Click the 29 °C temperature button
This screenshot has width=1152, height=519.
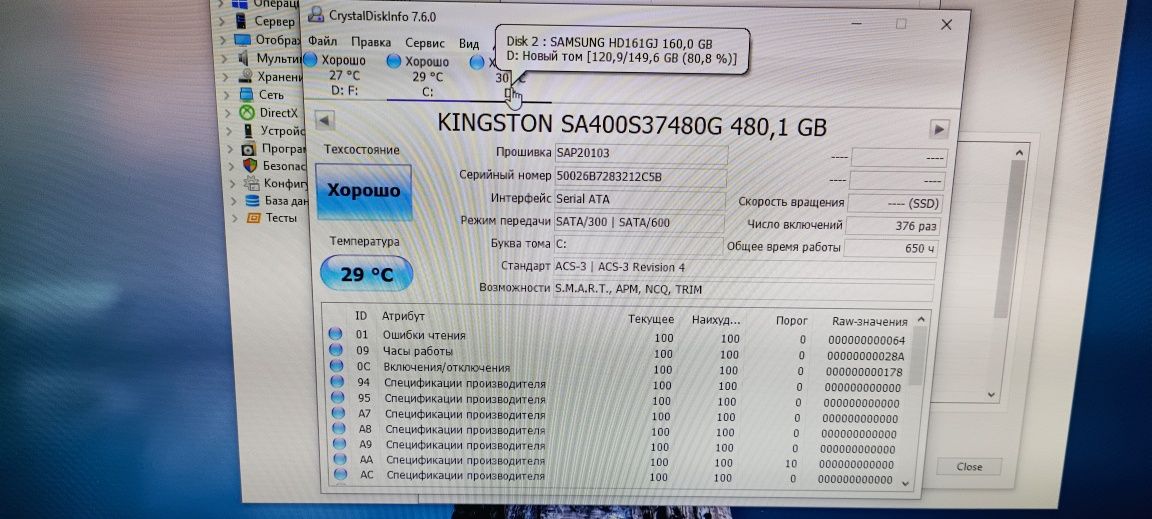(x=367, y=274)
